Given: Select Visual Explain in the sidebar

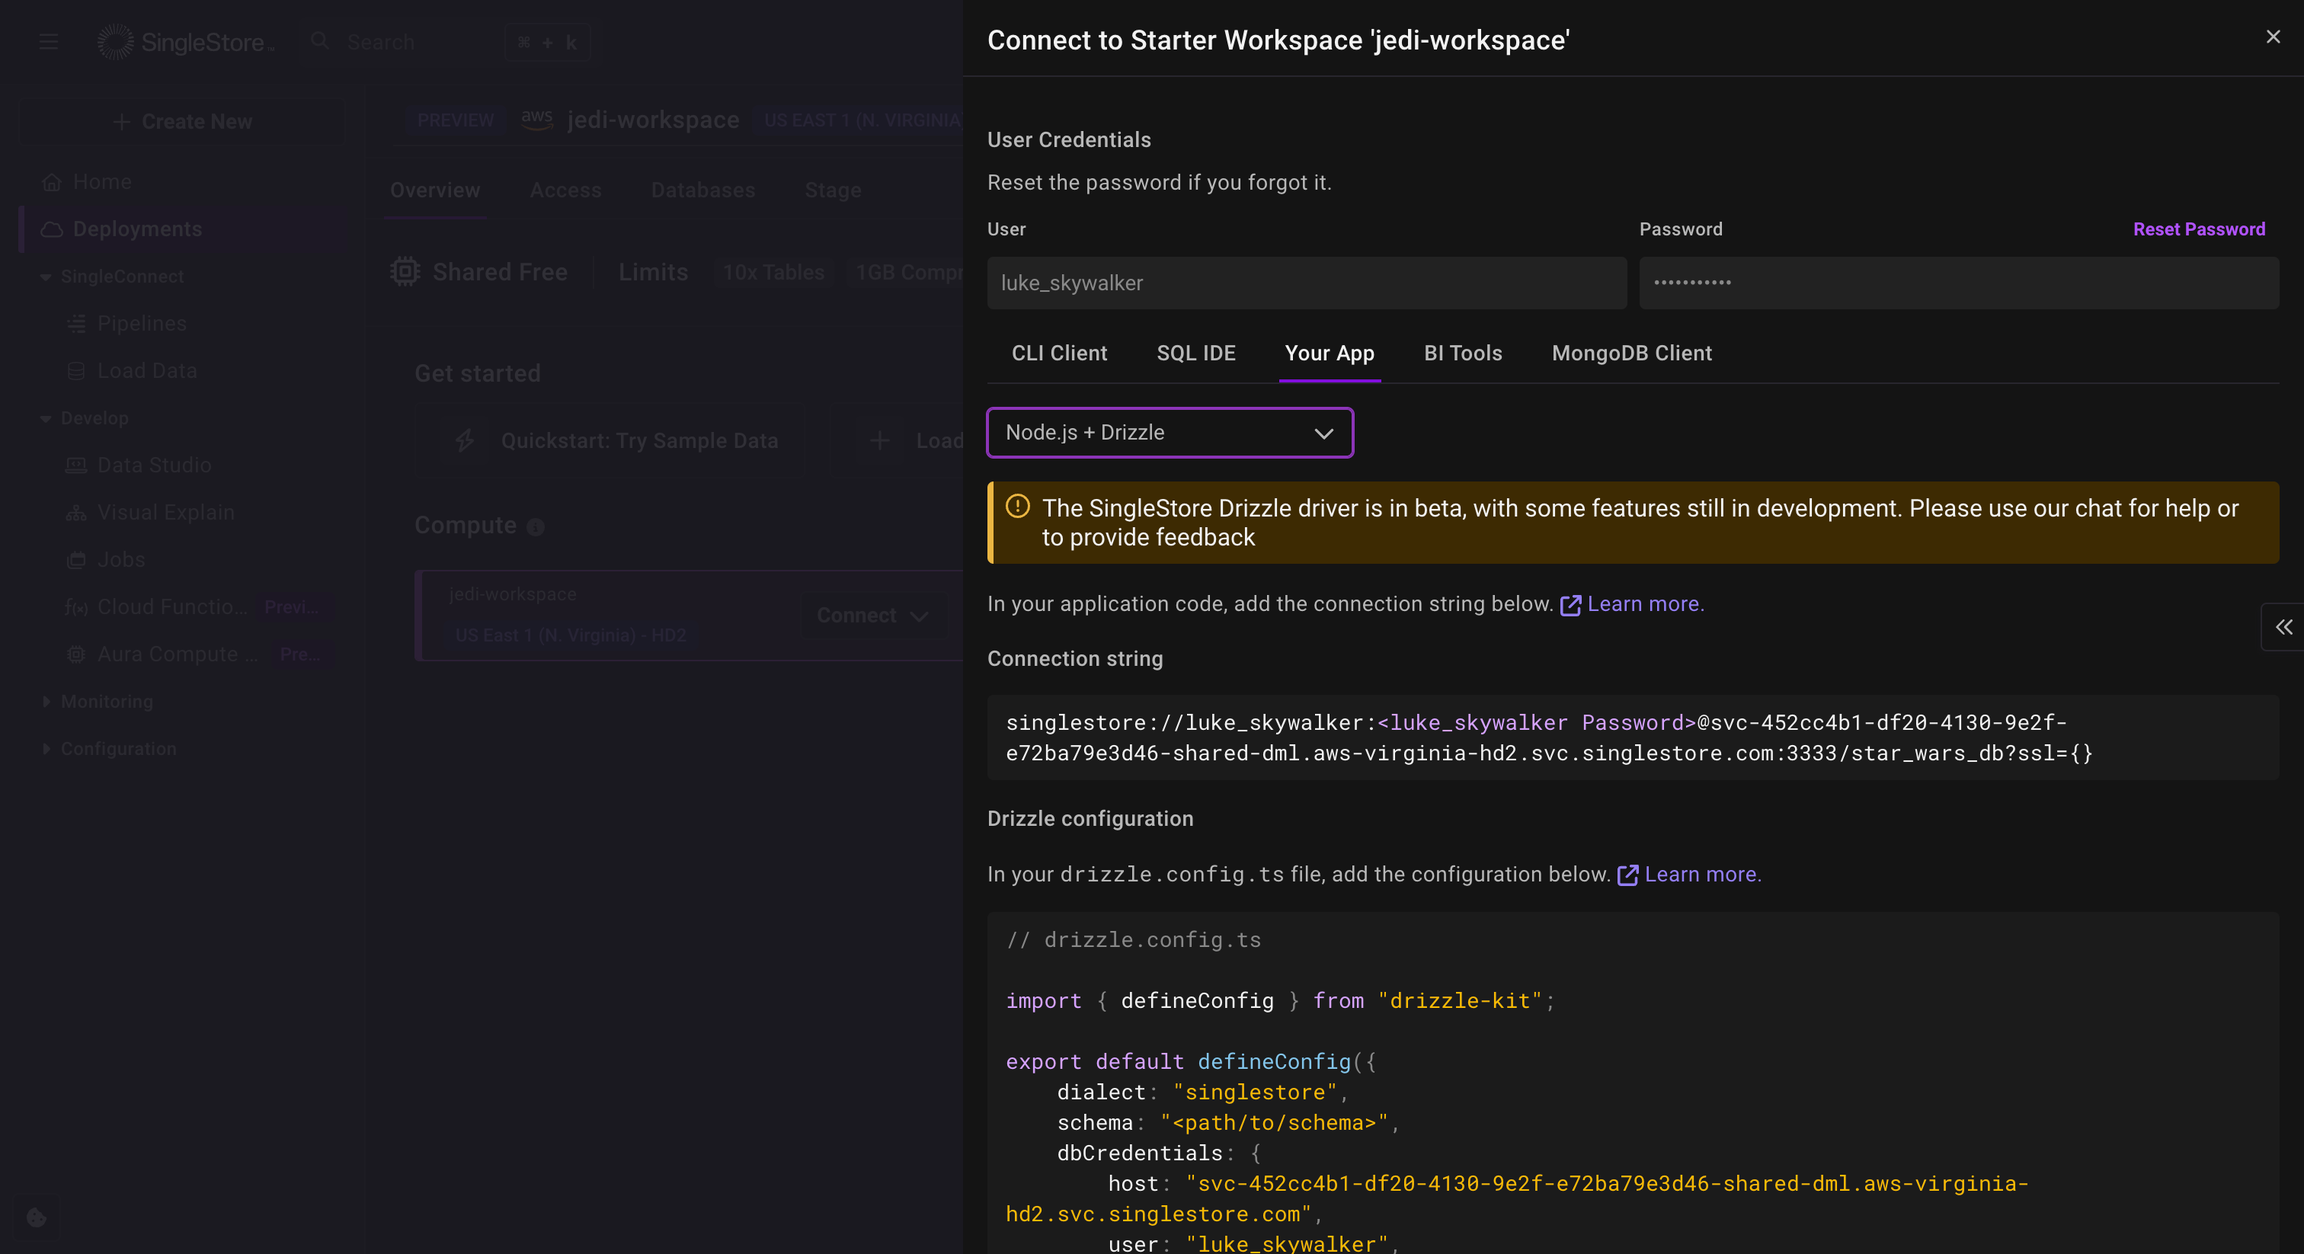Looking at the screenshot, I should click(x=165, y=512).
